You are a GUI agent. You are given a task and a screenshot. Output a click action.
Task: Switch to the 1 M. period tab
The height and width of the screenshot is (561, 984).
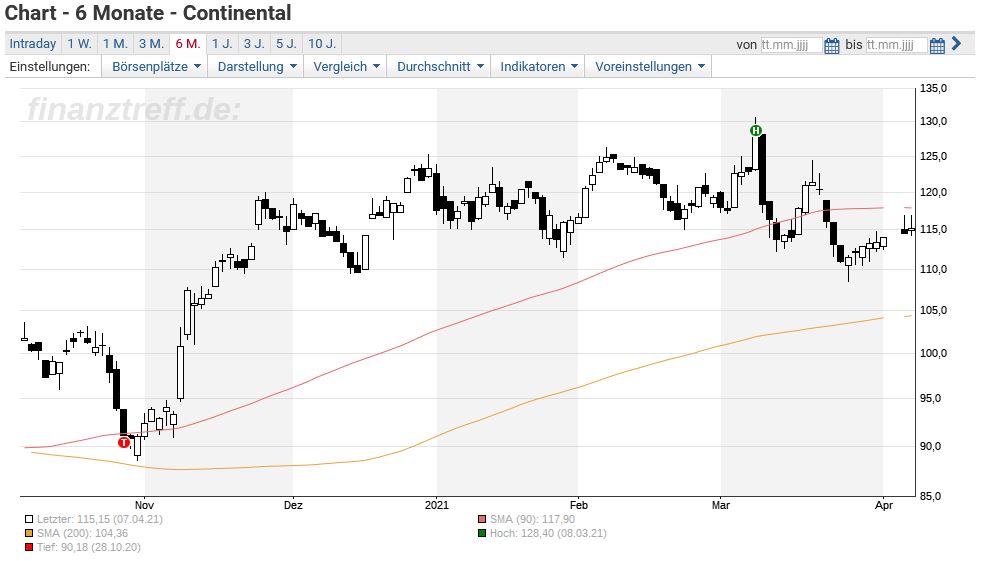[115, 43]
